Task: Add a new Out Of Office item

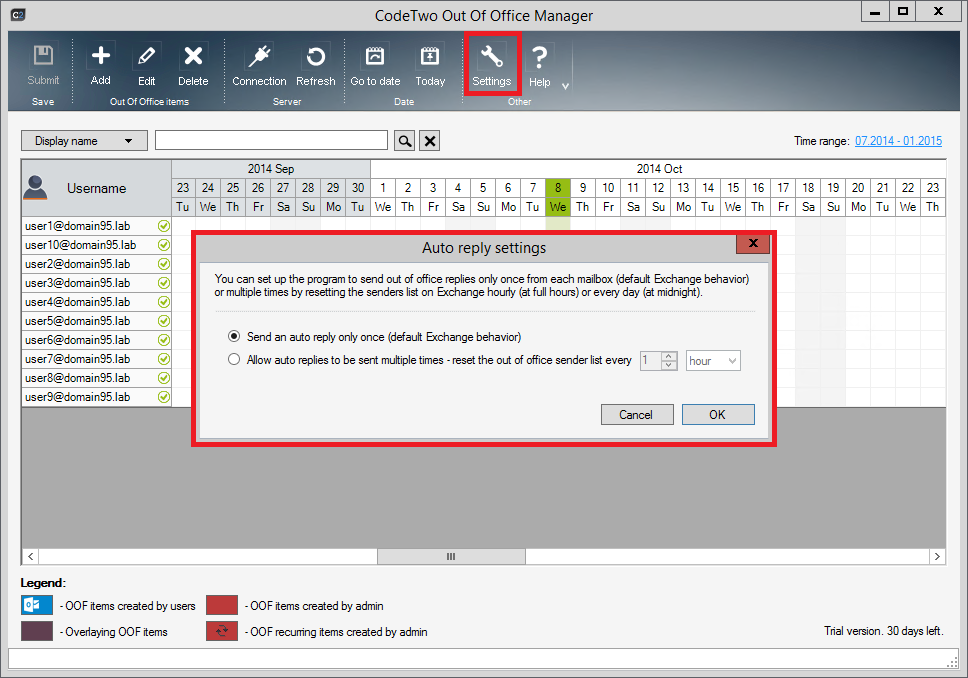Action: [101, 64]
